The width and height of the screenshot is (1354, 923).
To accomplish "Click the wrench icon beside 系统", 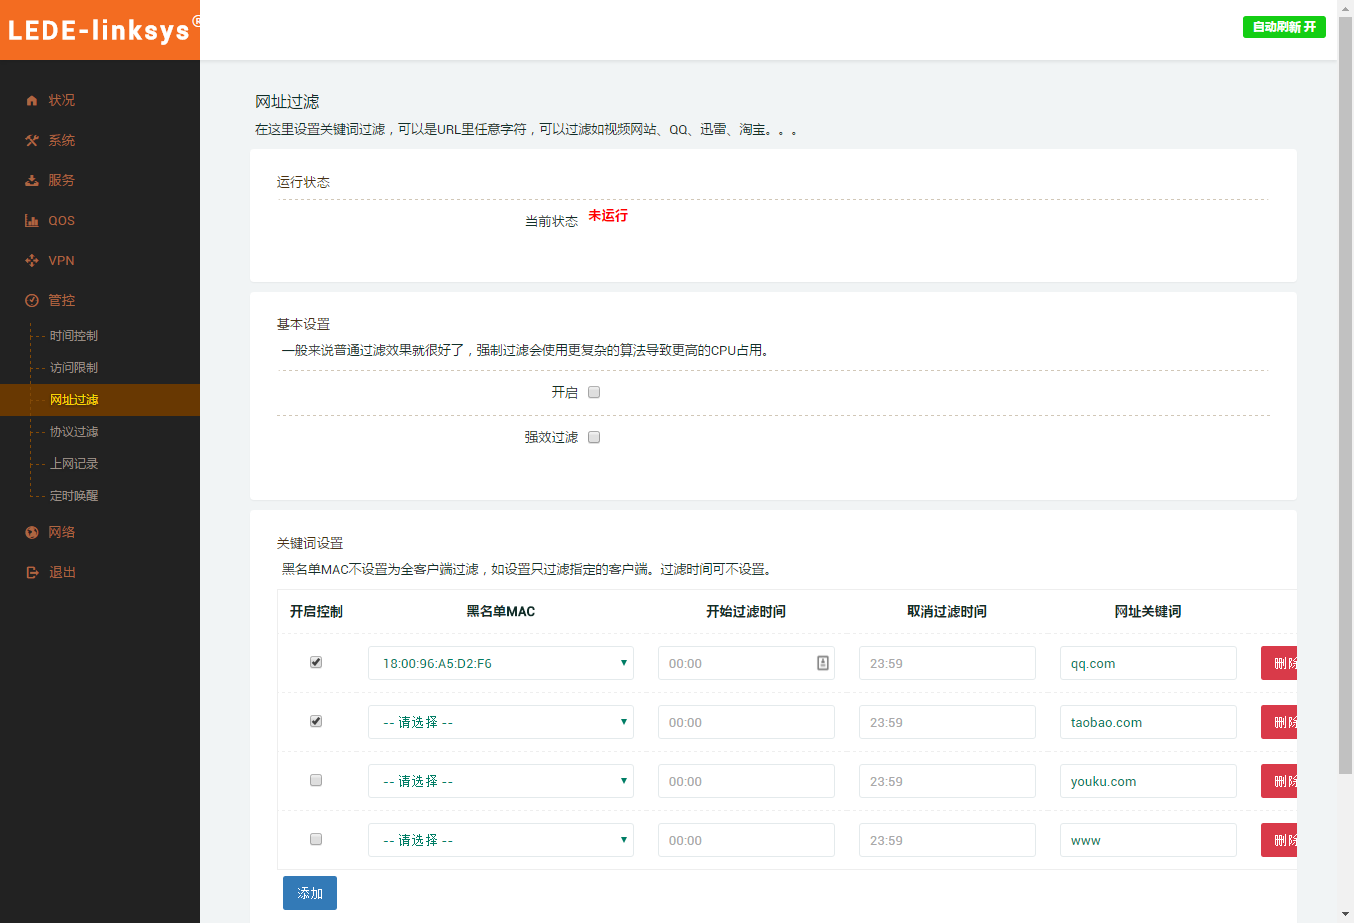I will pyautogui.click(x=32, y=140).
